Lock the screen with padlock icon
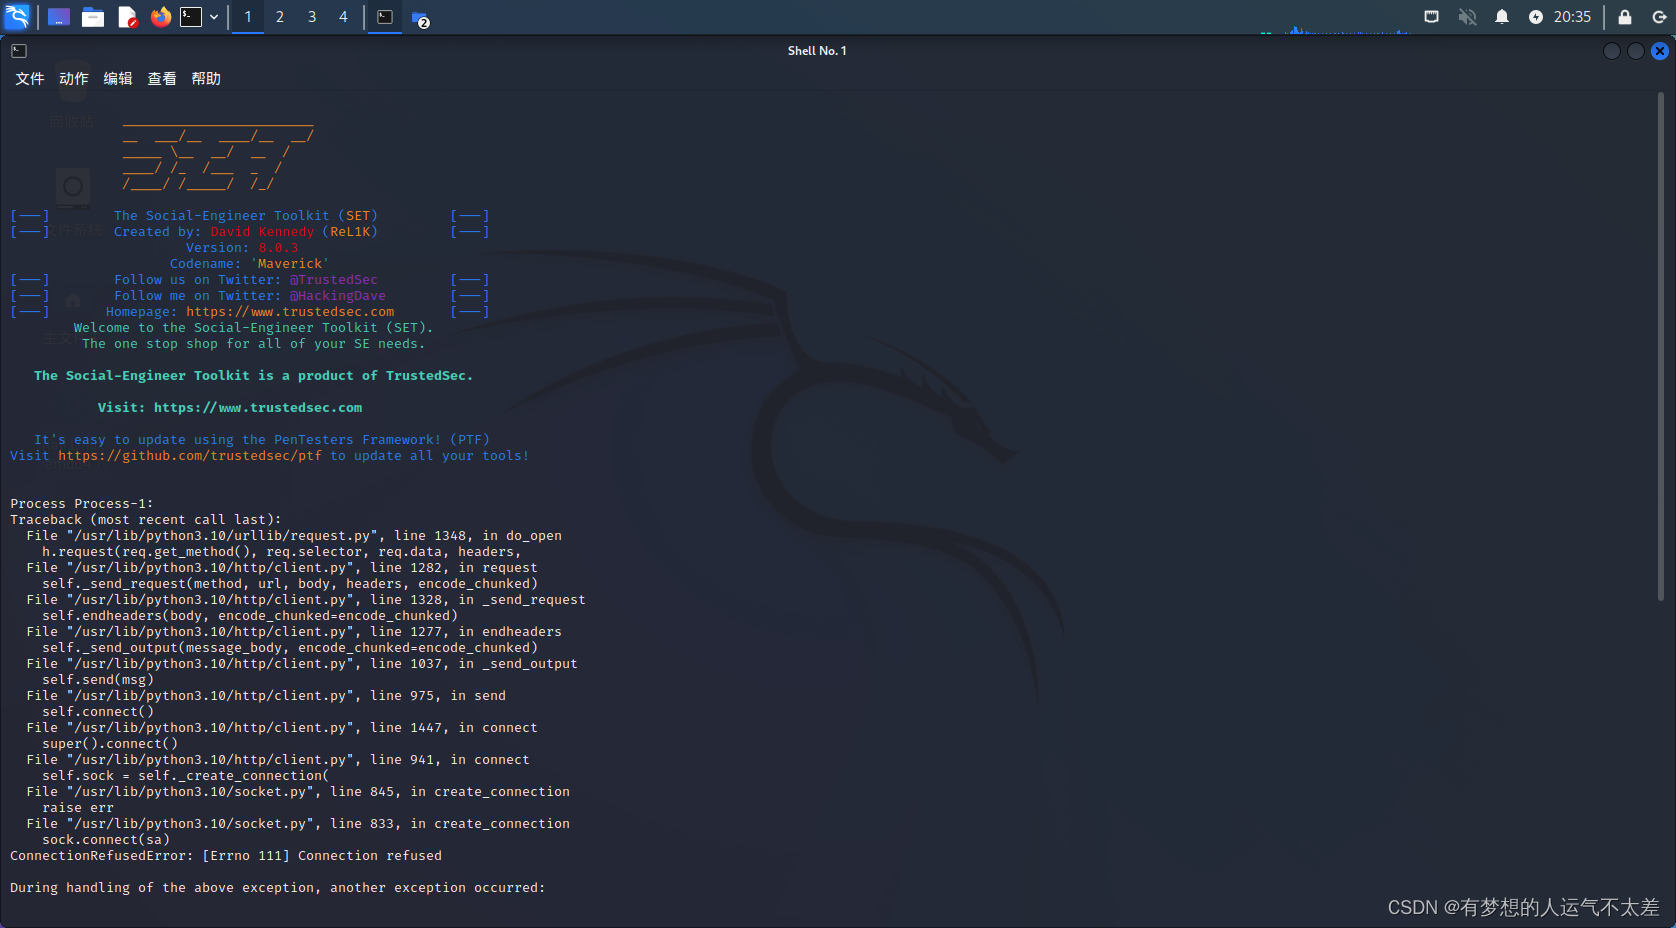This screenshot has height=928, width=1676. coord(1625,17)
